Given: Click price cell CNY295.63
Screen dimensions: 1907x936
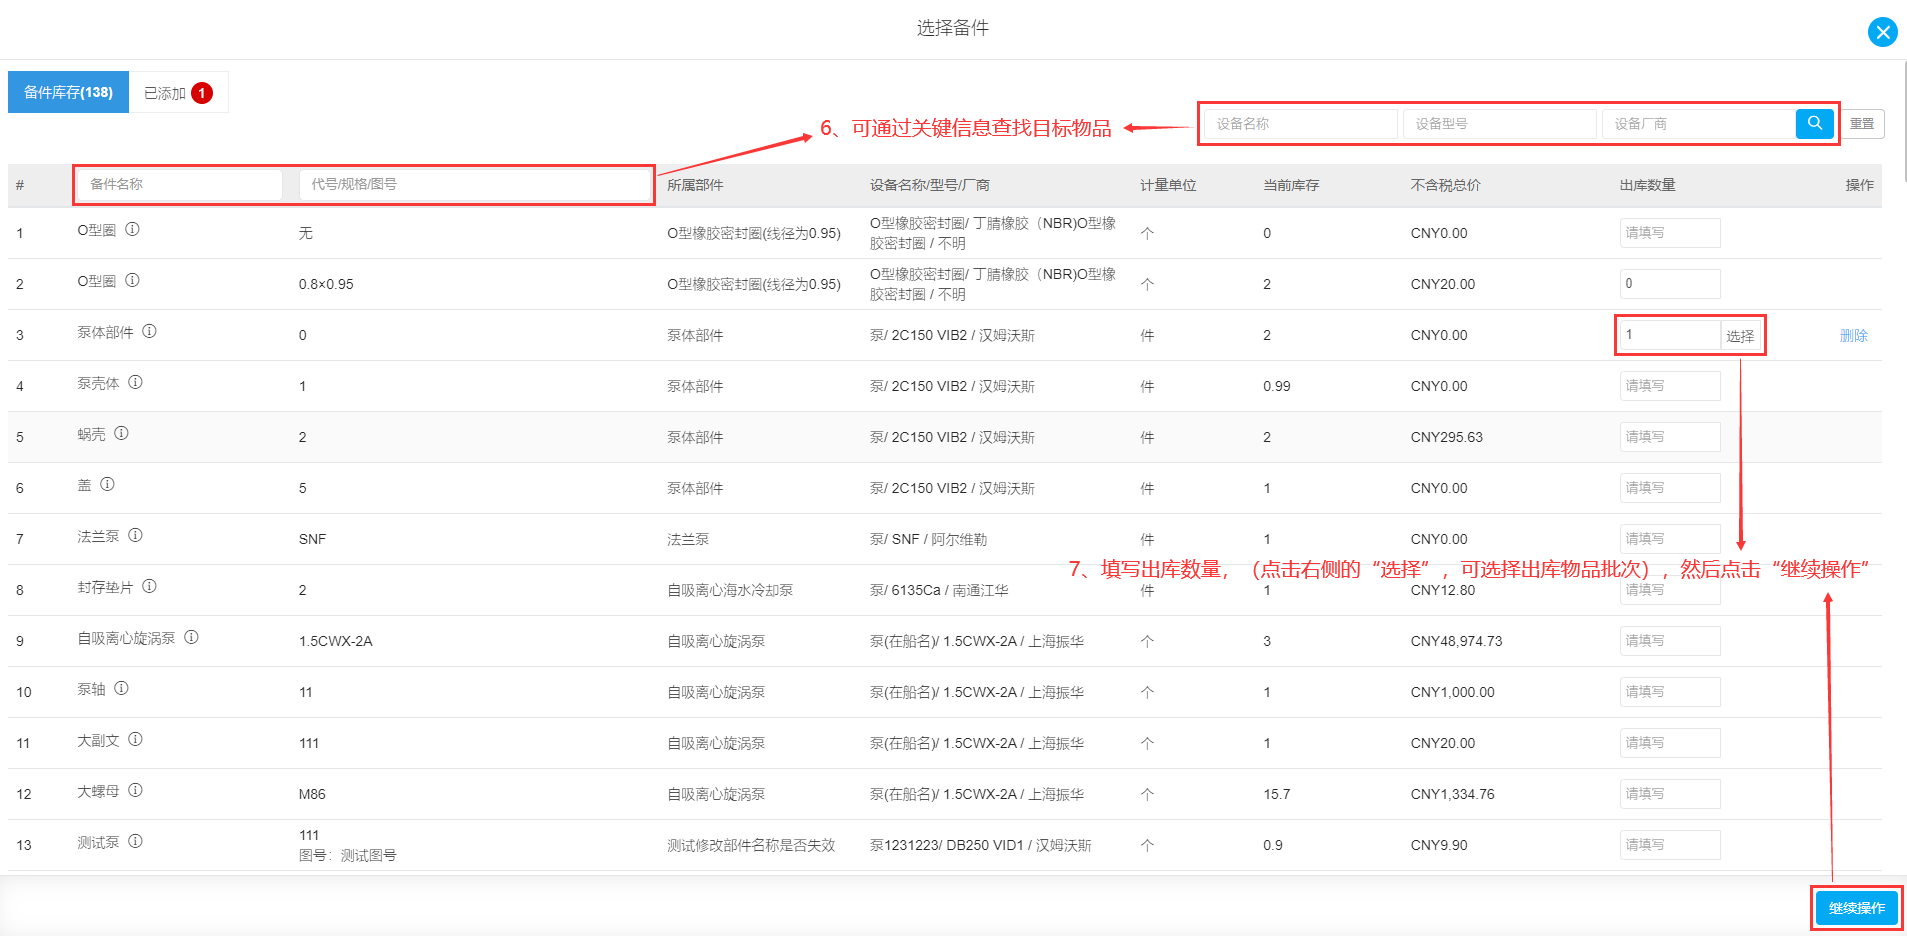Looking at the screenshot, I should pyautogui.click(x=1446, y=437).
